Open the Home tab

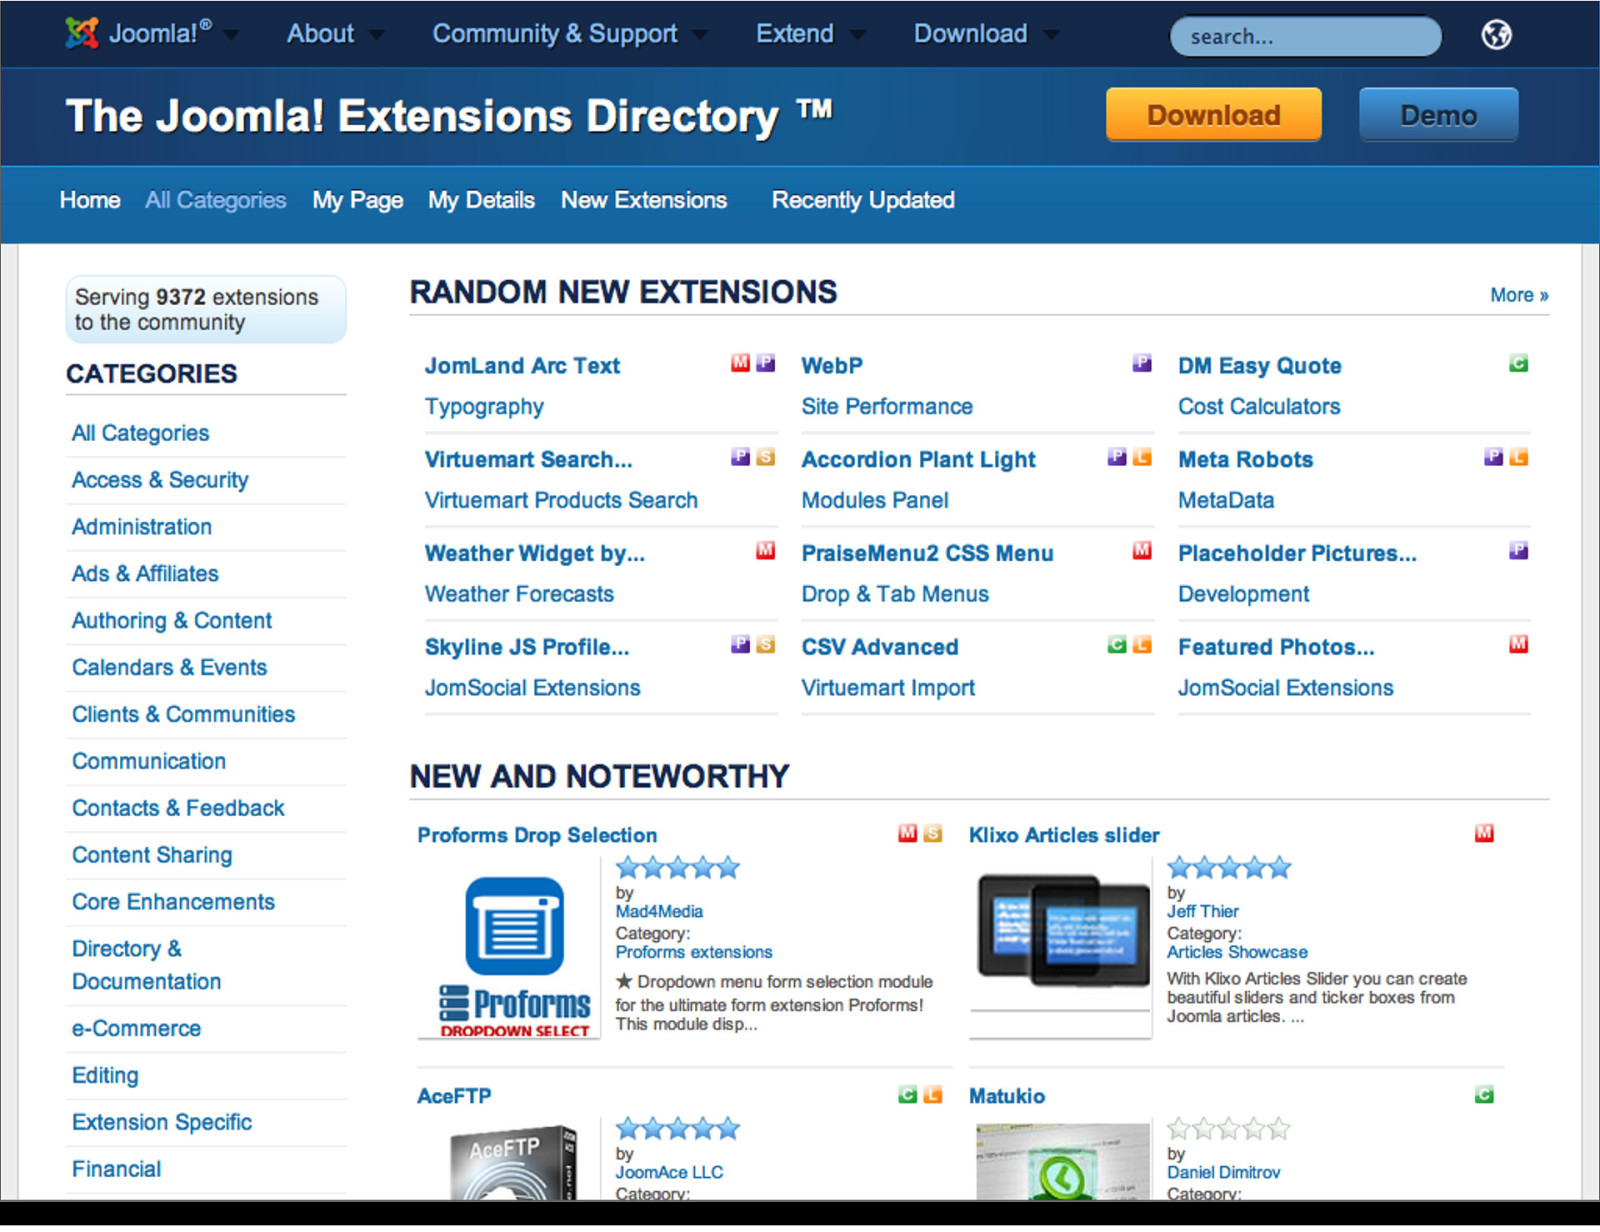coord(90,200)
